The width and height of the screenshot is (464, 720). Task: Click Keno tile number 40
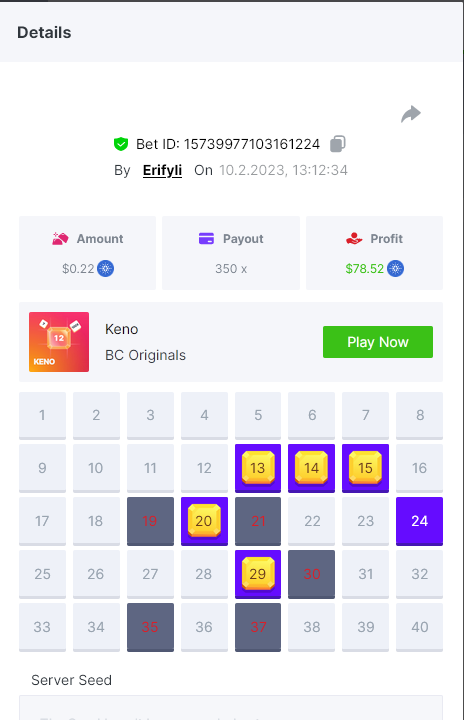[x=419, y=627]
